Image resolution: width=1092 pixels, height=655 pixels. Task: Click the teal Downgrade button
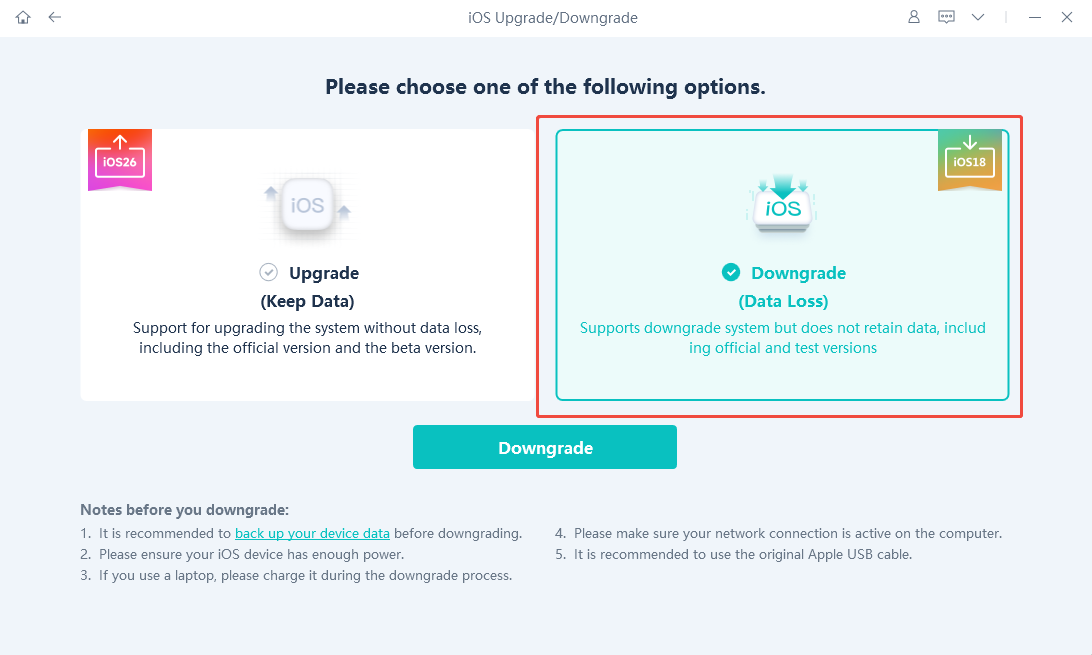coord(545,447)
